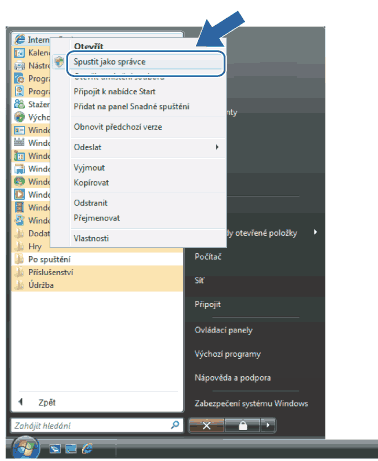Viewport: 378px width, 461px height.
Task: Click the shield icon beside Spustit jako správce
Action: 59,62
